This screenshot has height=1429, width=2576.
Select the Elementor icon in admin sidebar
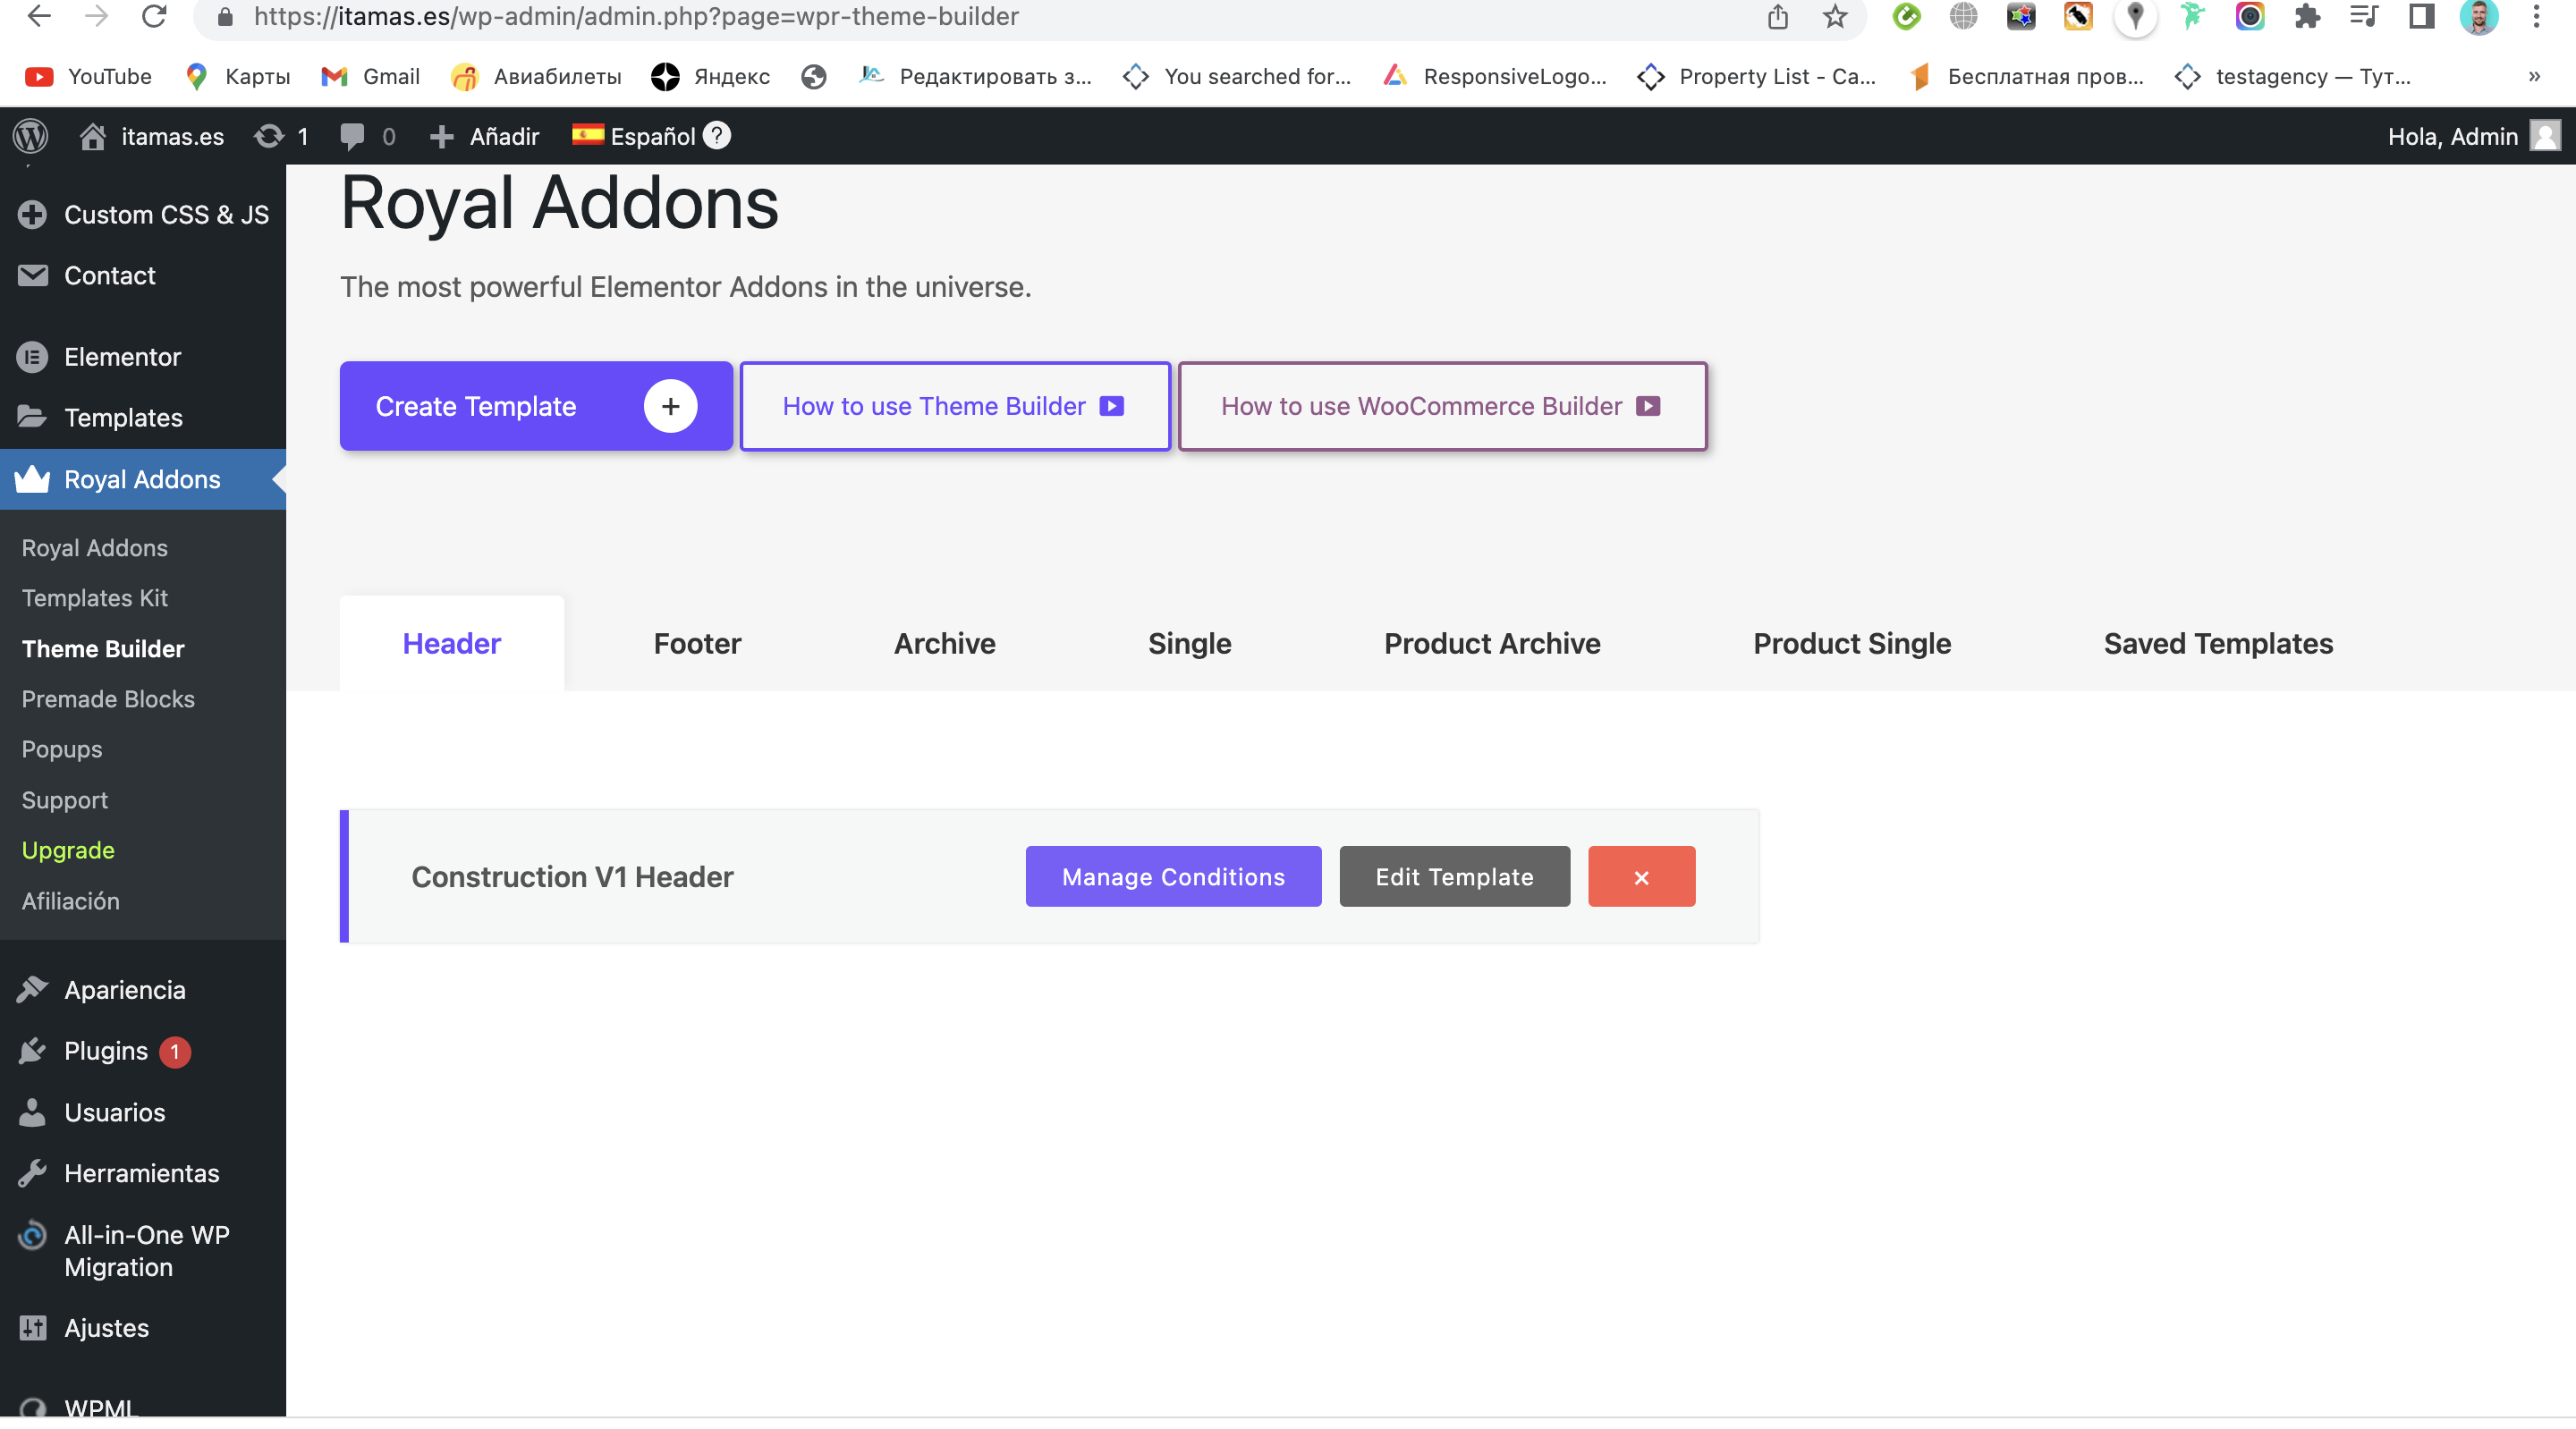coord(31,357)
